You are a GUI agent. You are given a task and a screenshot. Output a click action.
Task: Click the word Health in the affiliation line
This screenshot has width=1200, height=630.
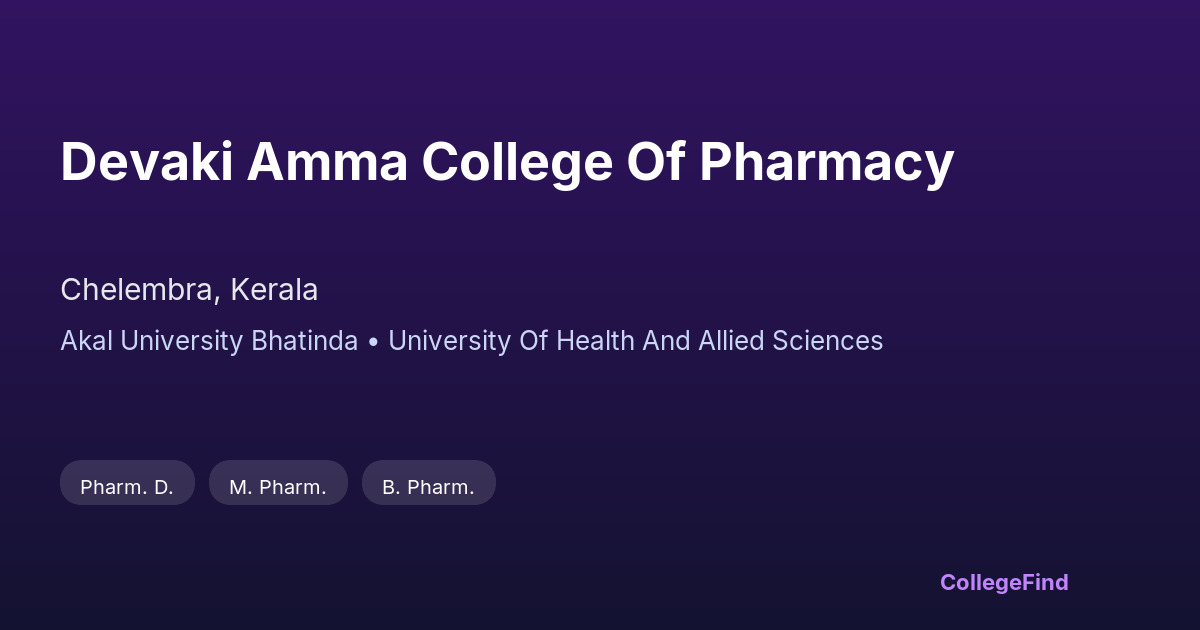597,341
